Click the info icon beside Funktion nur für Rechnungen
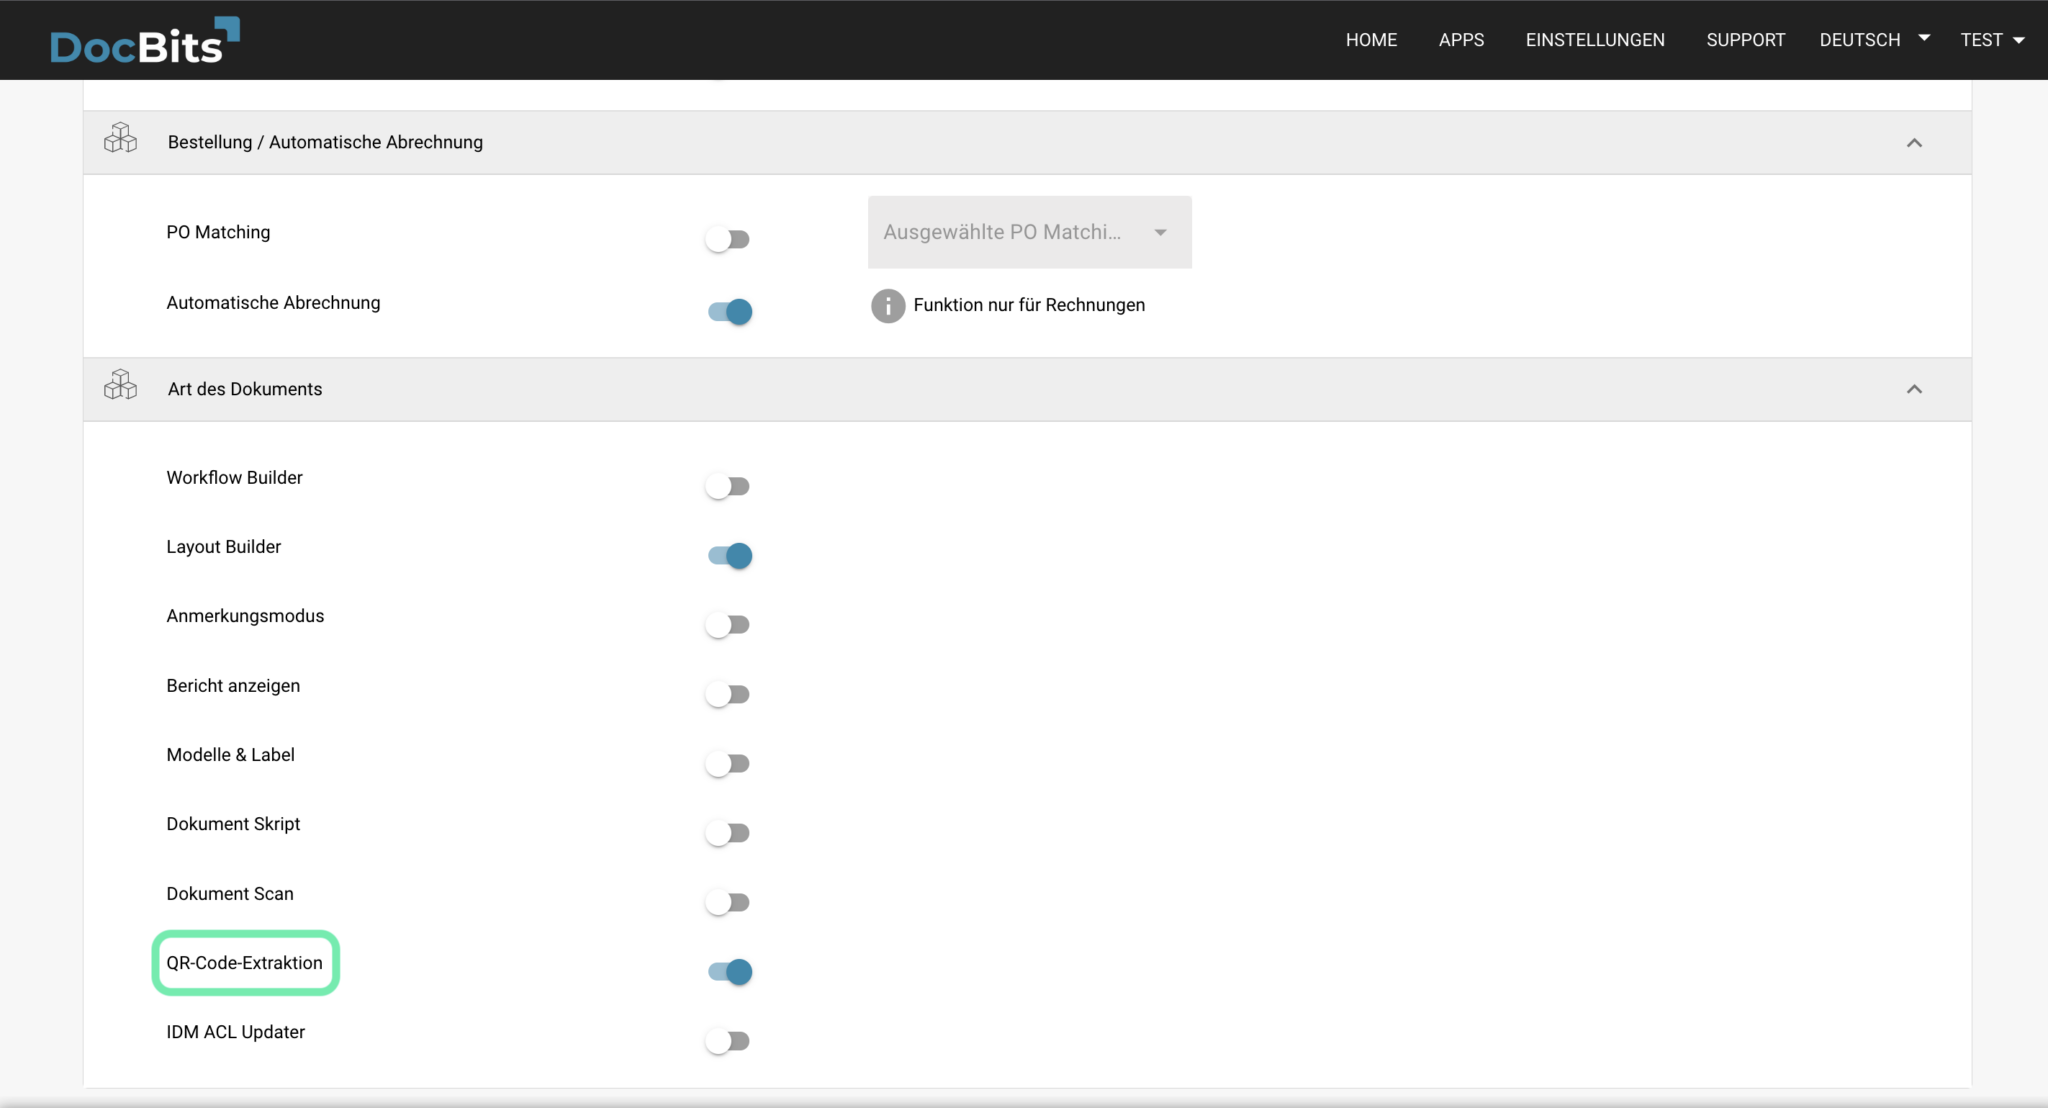 pos(887,305)
